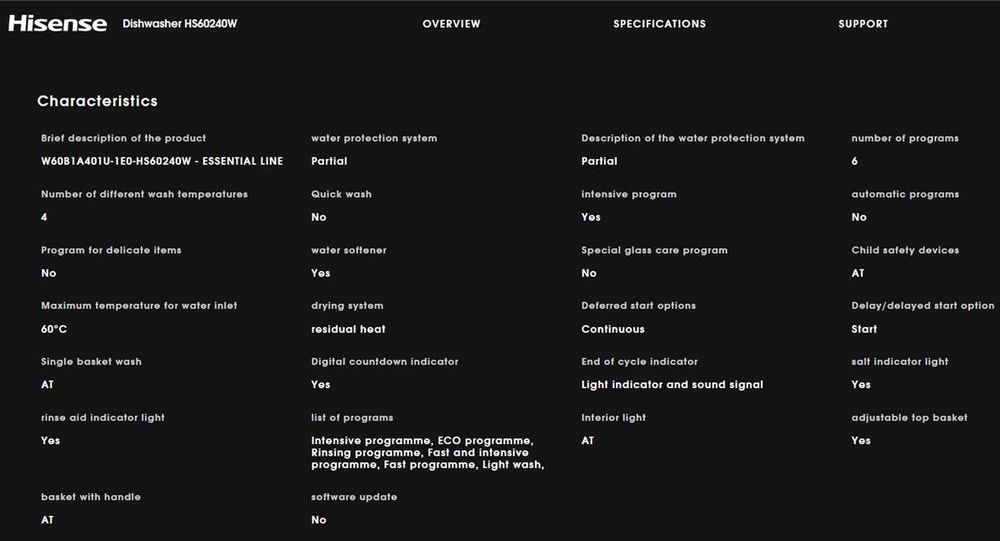
Task: Select the Dishwasher HS60240W product title
Action: coord(180,24)
